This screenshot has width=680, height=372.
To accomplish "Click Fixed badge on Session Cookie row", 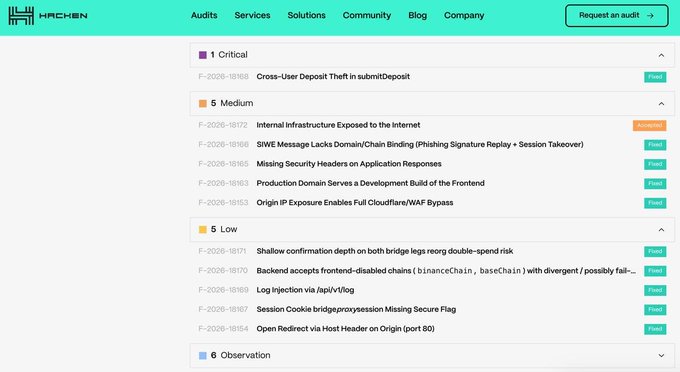I will pos(655,310).
